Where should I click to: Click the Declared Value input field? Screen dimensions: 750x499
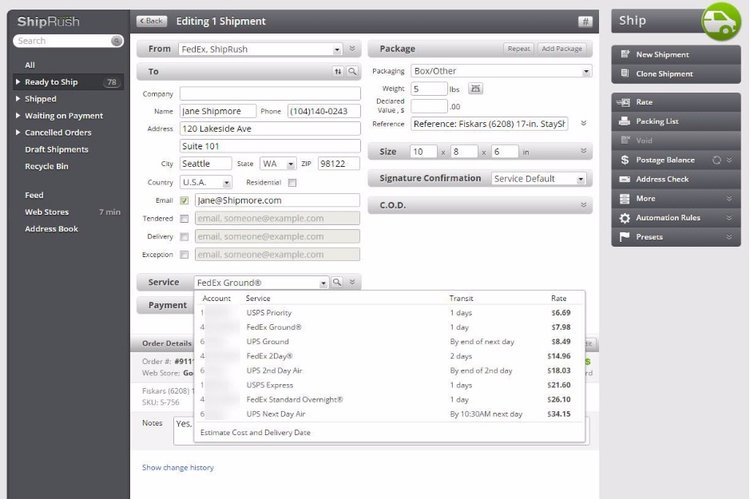[x=429, y=106]
